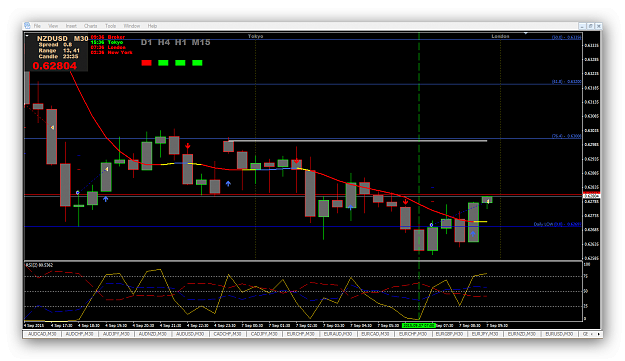This screenshot has height=361, width=625.
Task: Open the File menu
Action: click(x=37, y=26)
